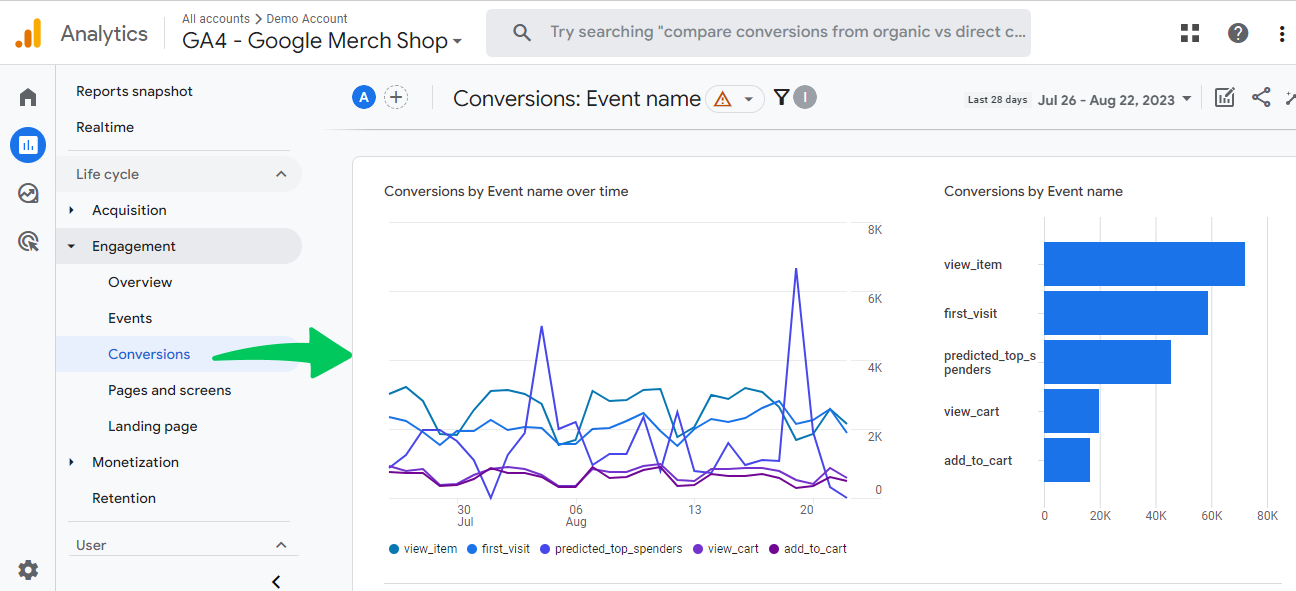Open the Explore icon in the left rail
This screenshot has height=591, width=1296.
pos(28,193)
